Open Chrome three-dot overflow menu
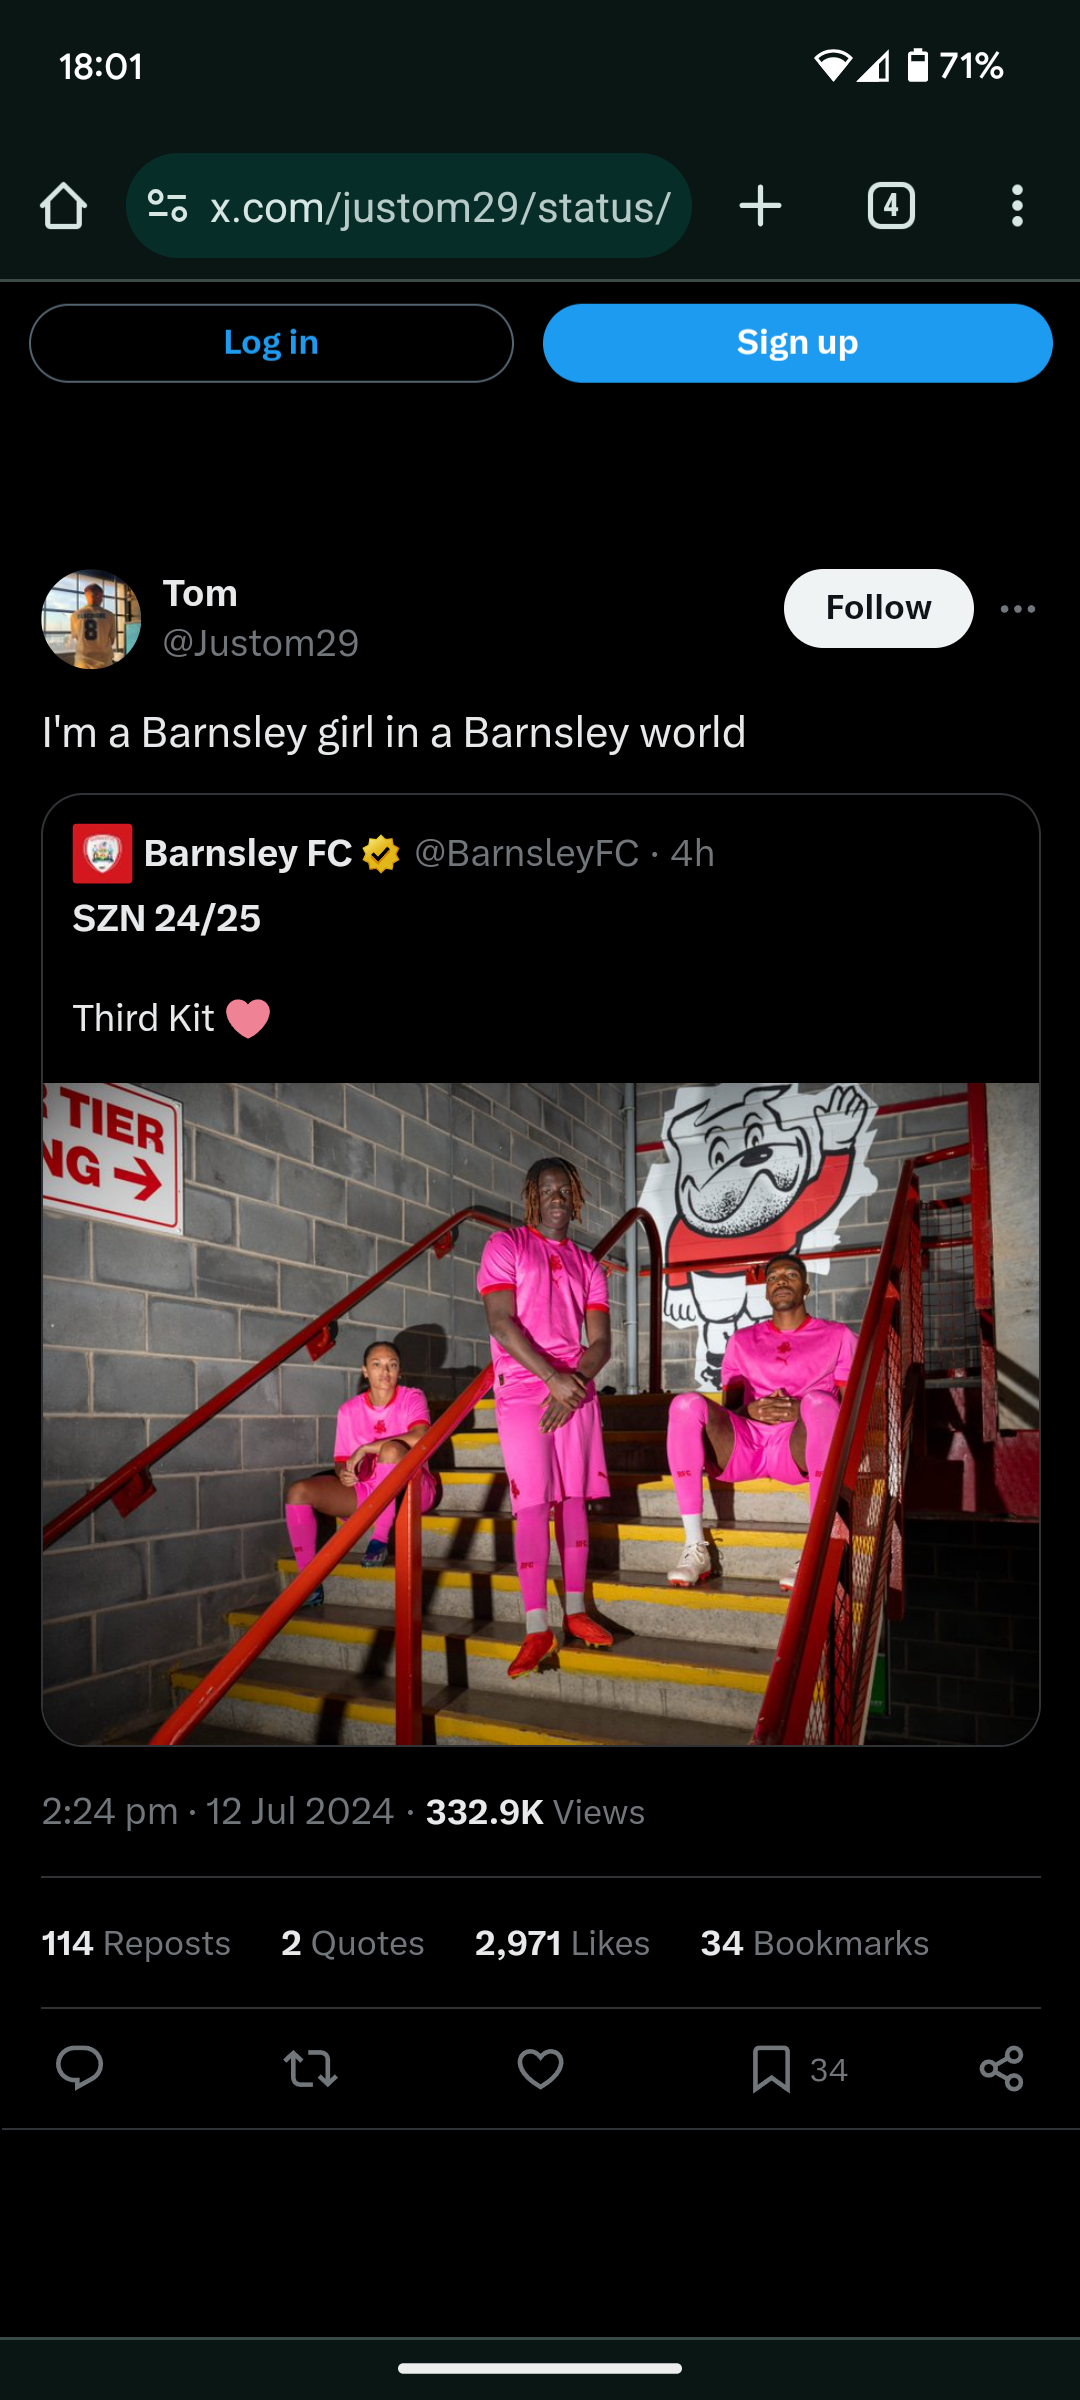The height and width of the screenshot is (2400, 1080). 1017,206
